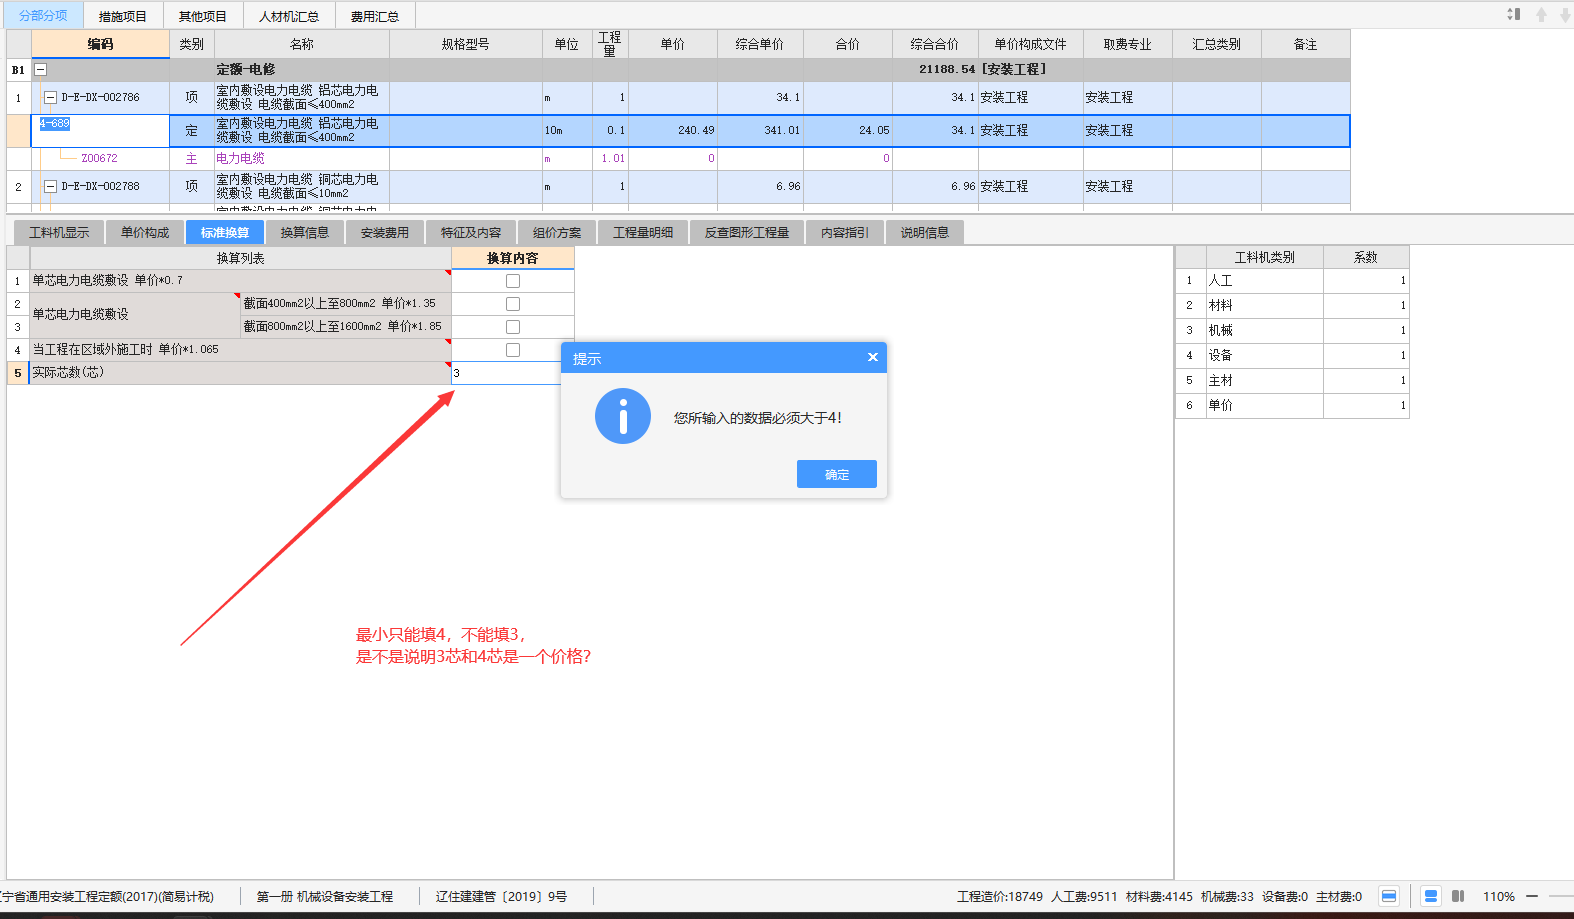1574x919 pixels.
Task: Click the move up arrow icon
Action: coord(1541,14)
